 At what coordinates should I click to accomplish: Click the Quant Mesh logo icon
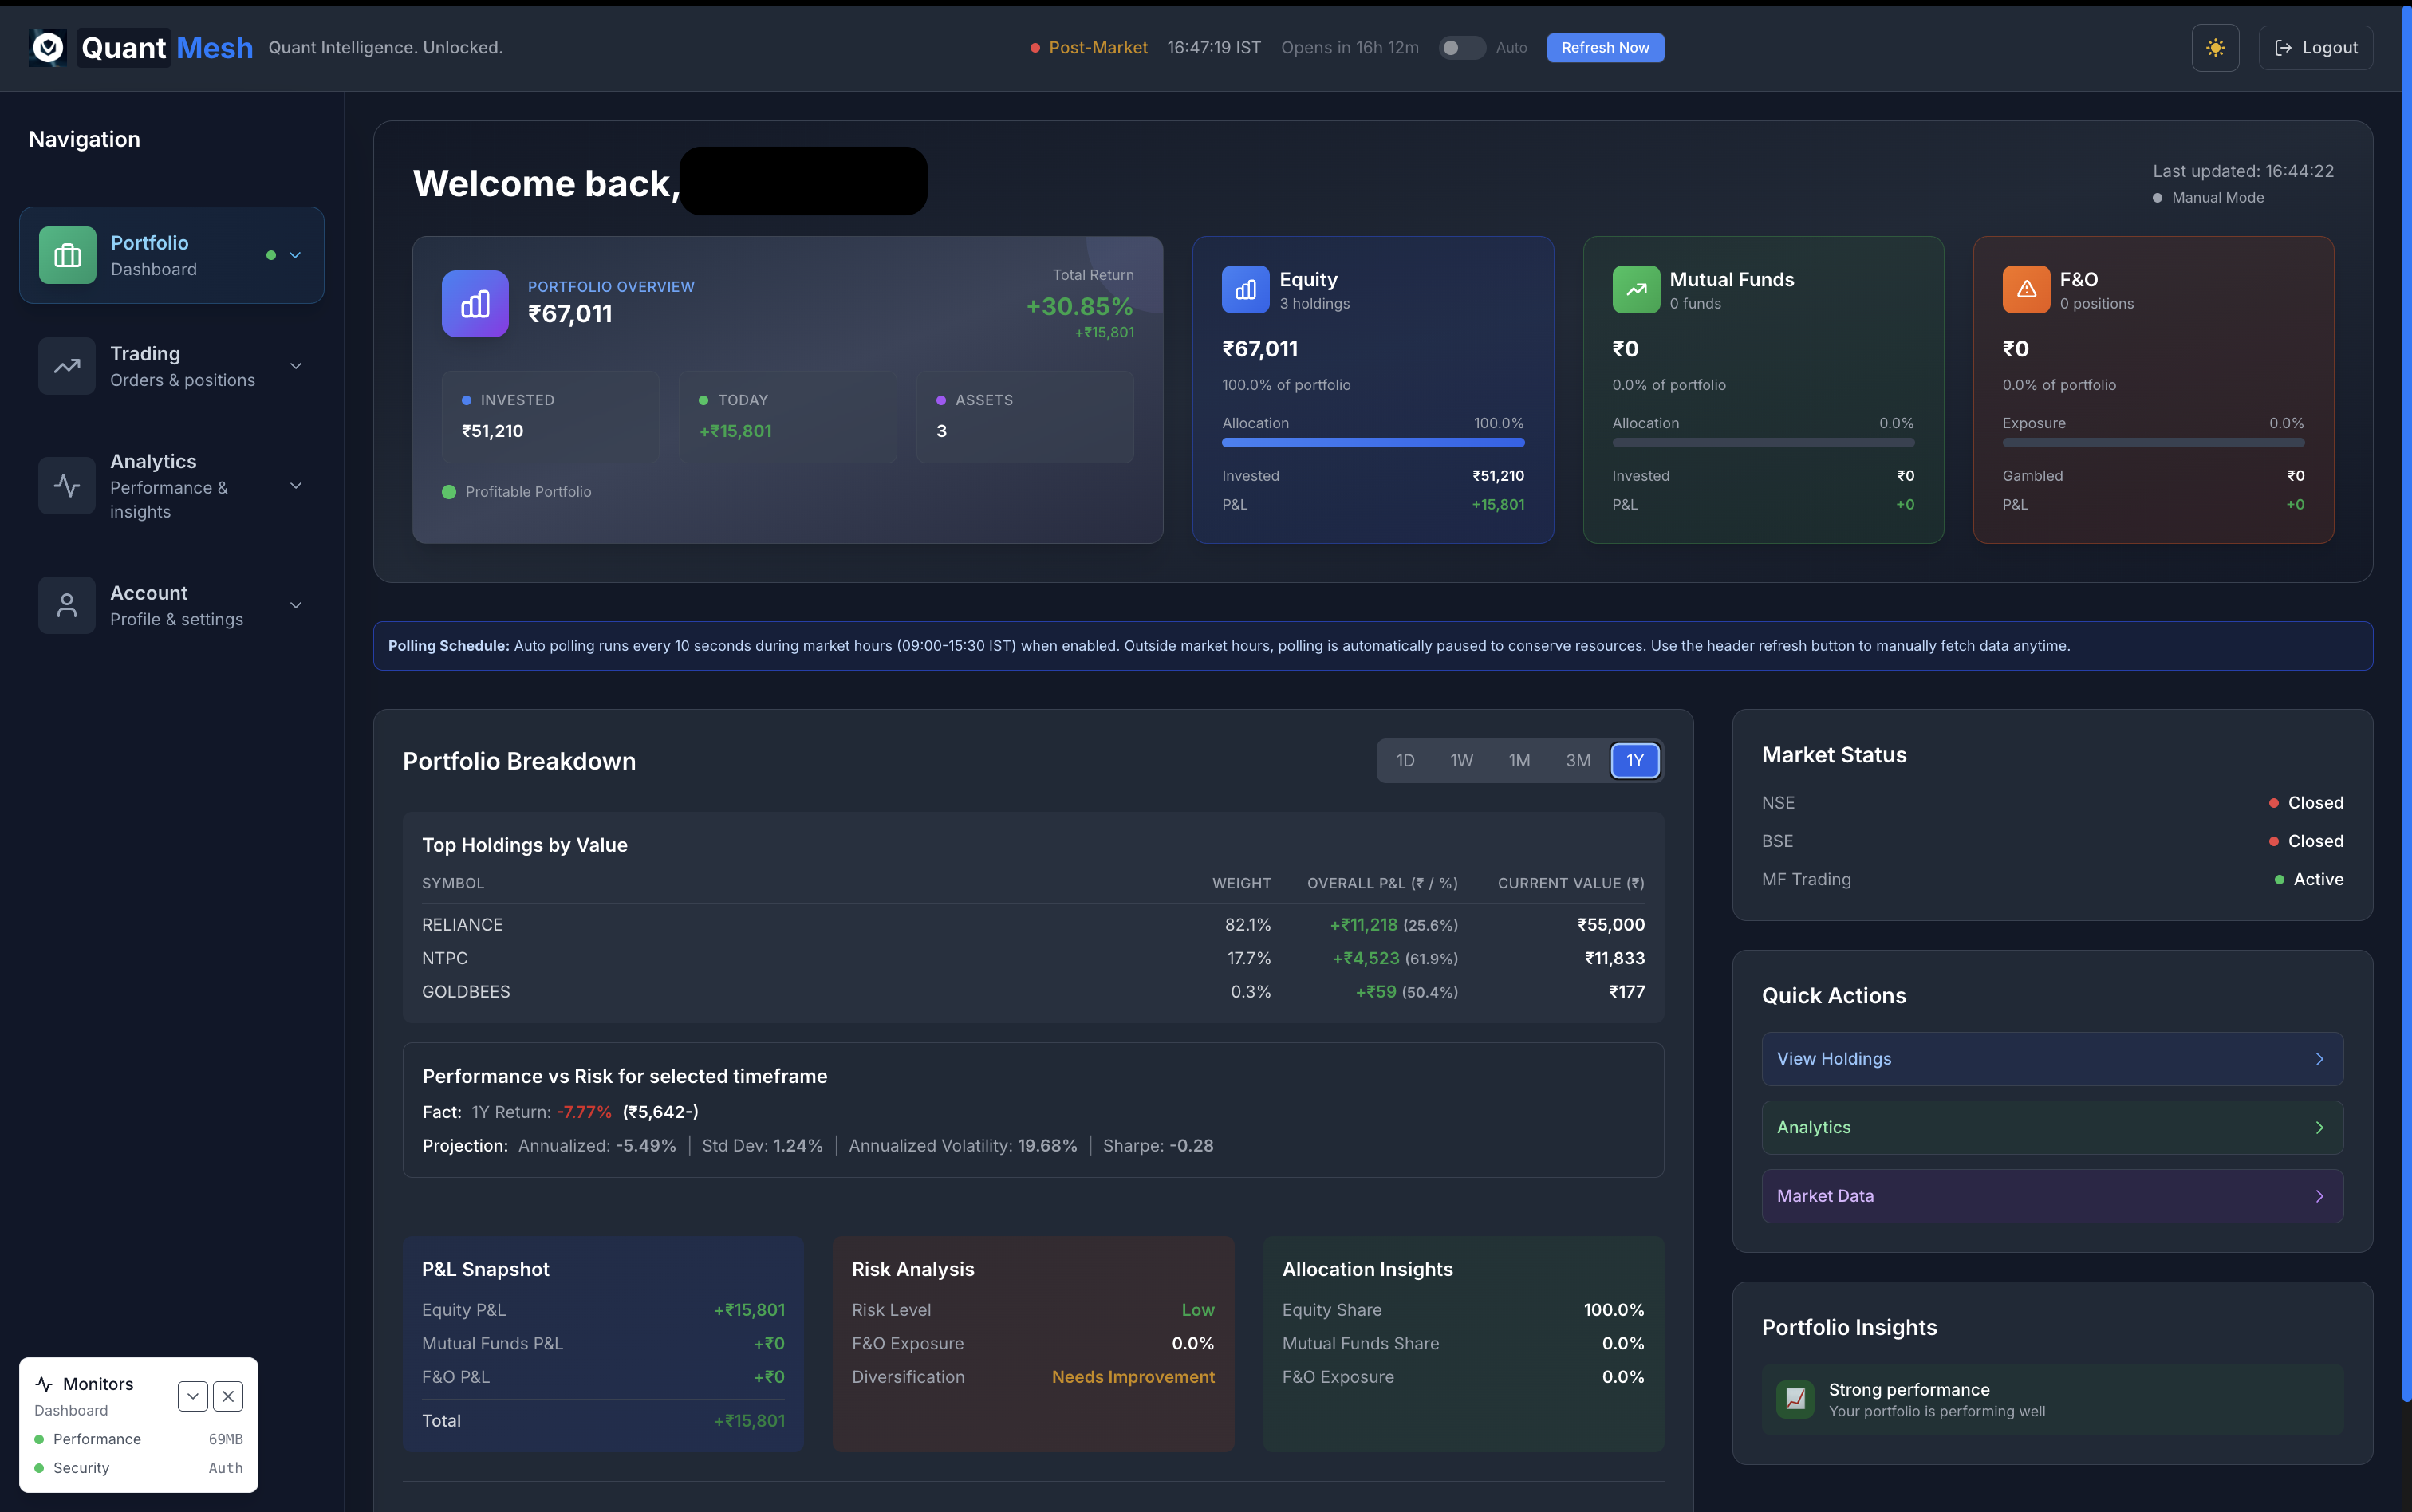tap(46, 47)
